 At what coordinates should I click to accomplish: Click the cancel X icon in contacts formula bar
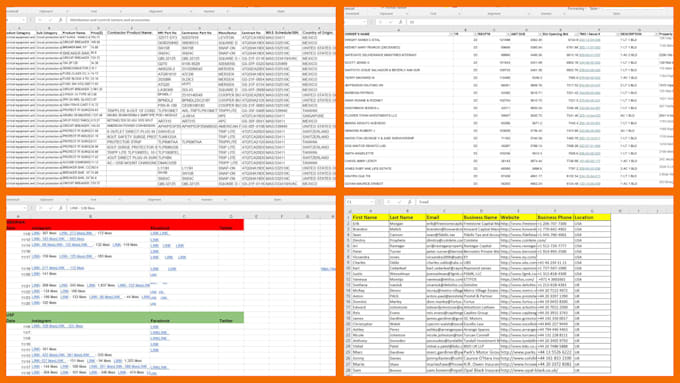[x=388, y=202]
